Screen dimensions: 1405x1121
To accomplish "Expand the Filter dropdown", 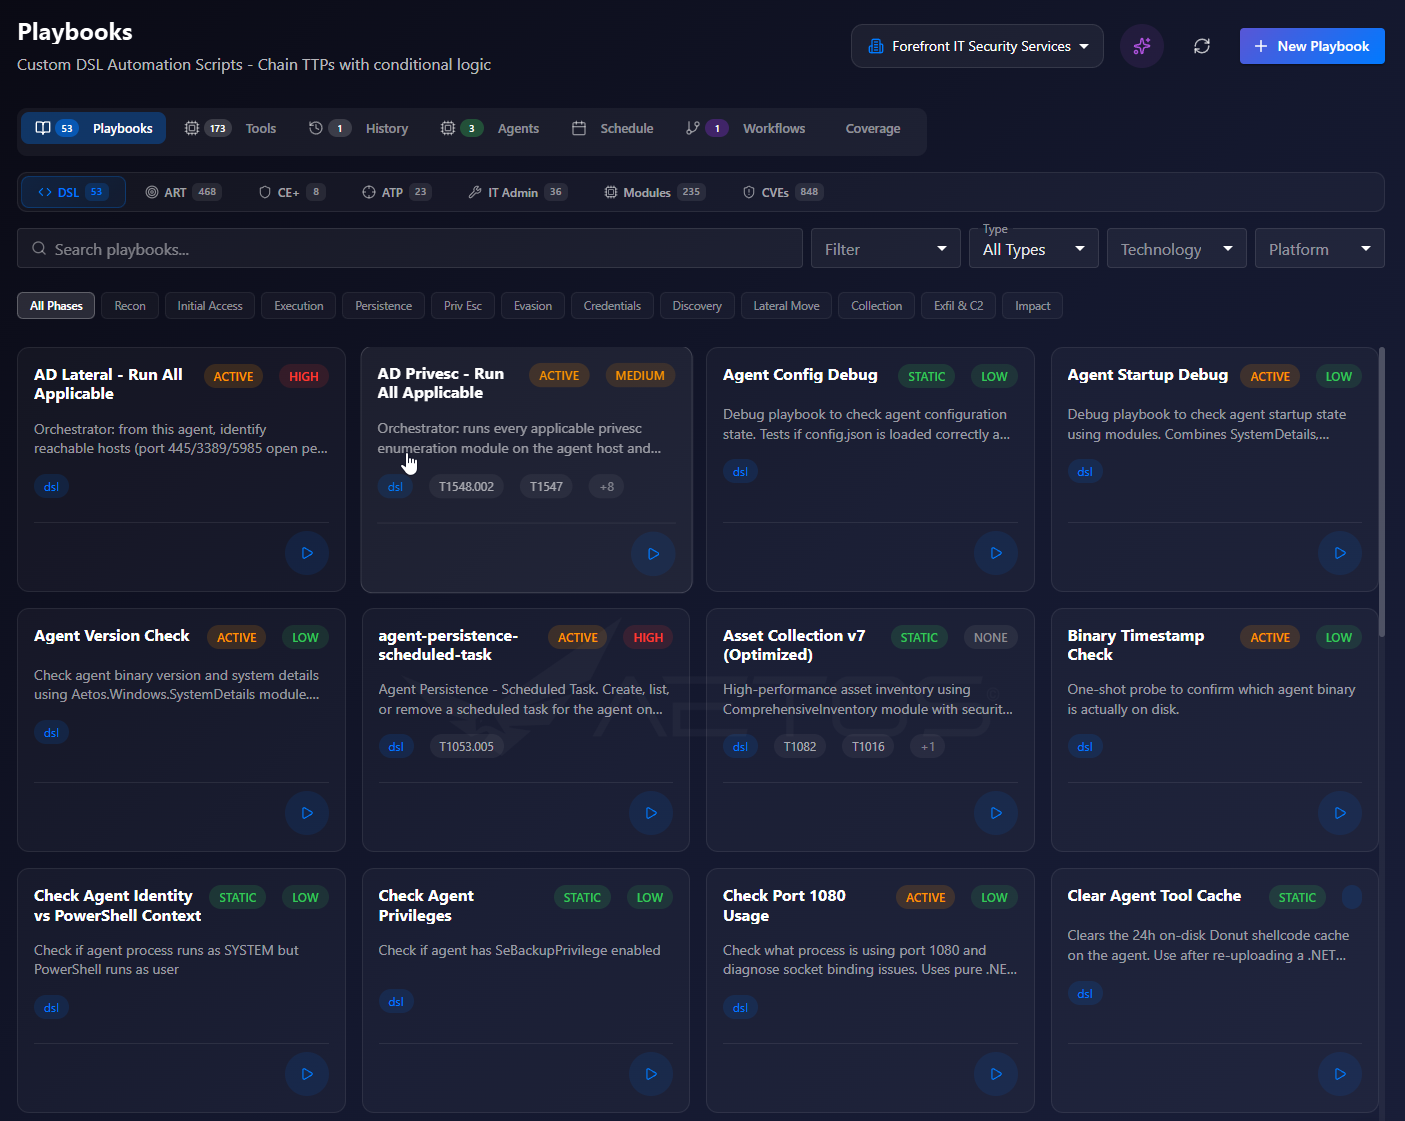I will (x=886, y=249).
